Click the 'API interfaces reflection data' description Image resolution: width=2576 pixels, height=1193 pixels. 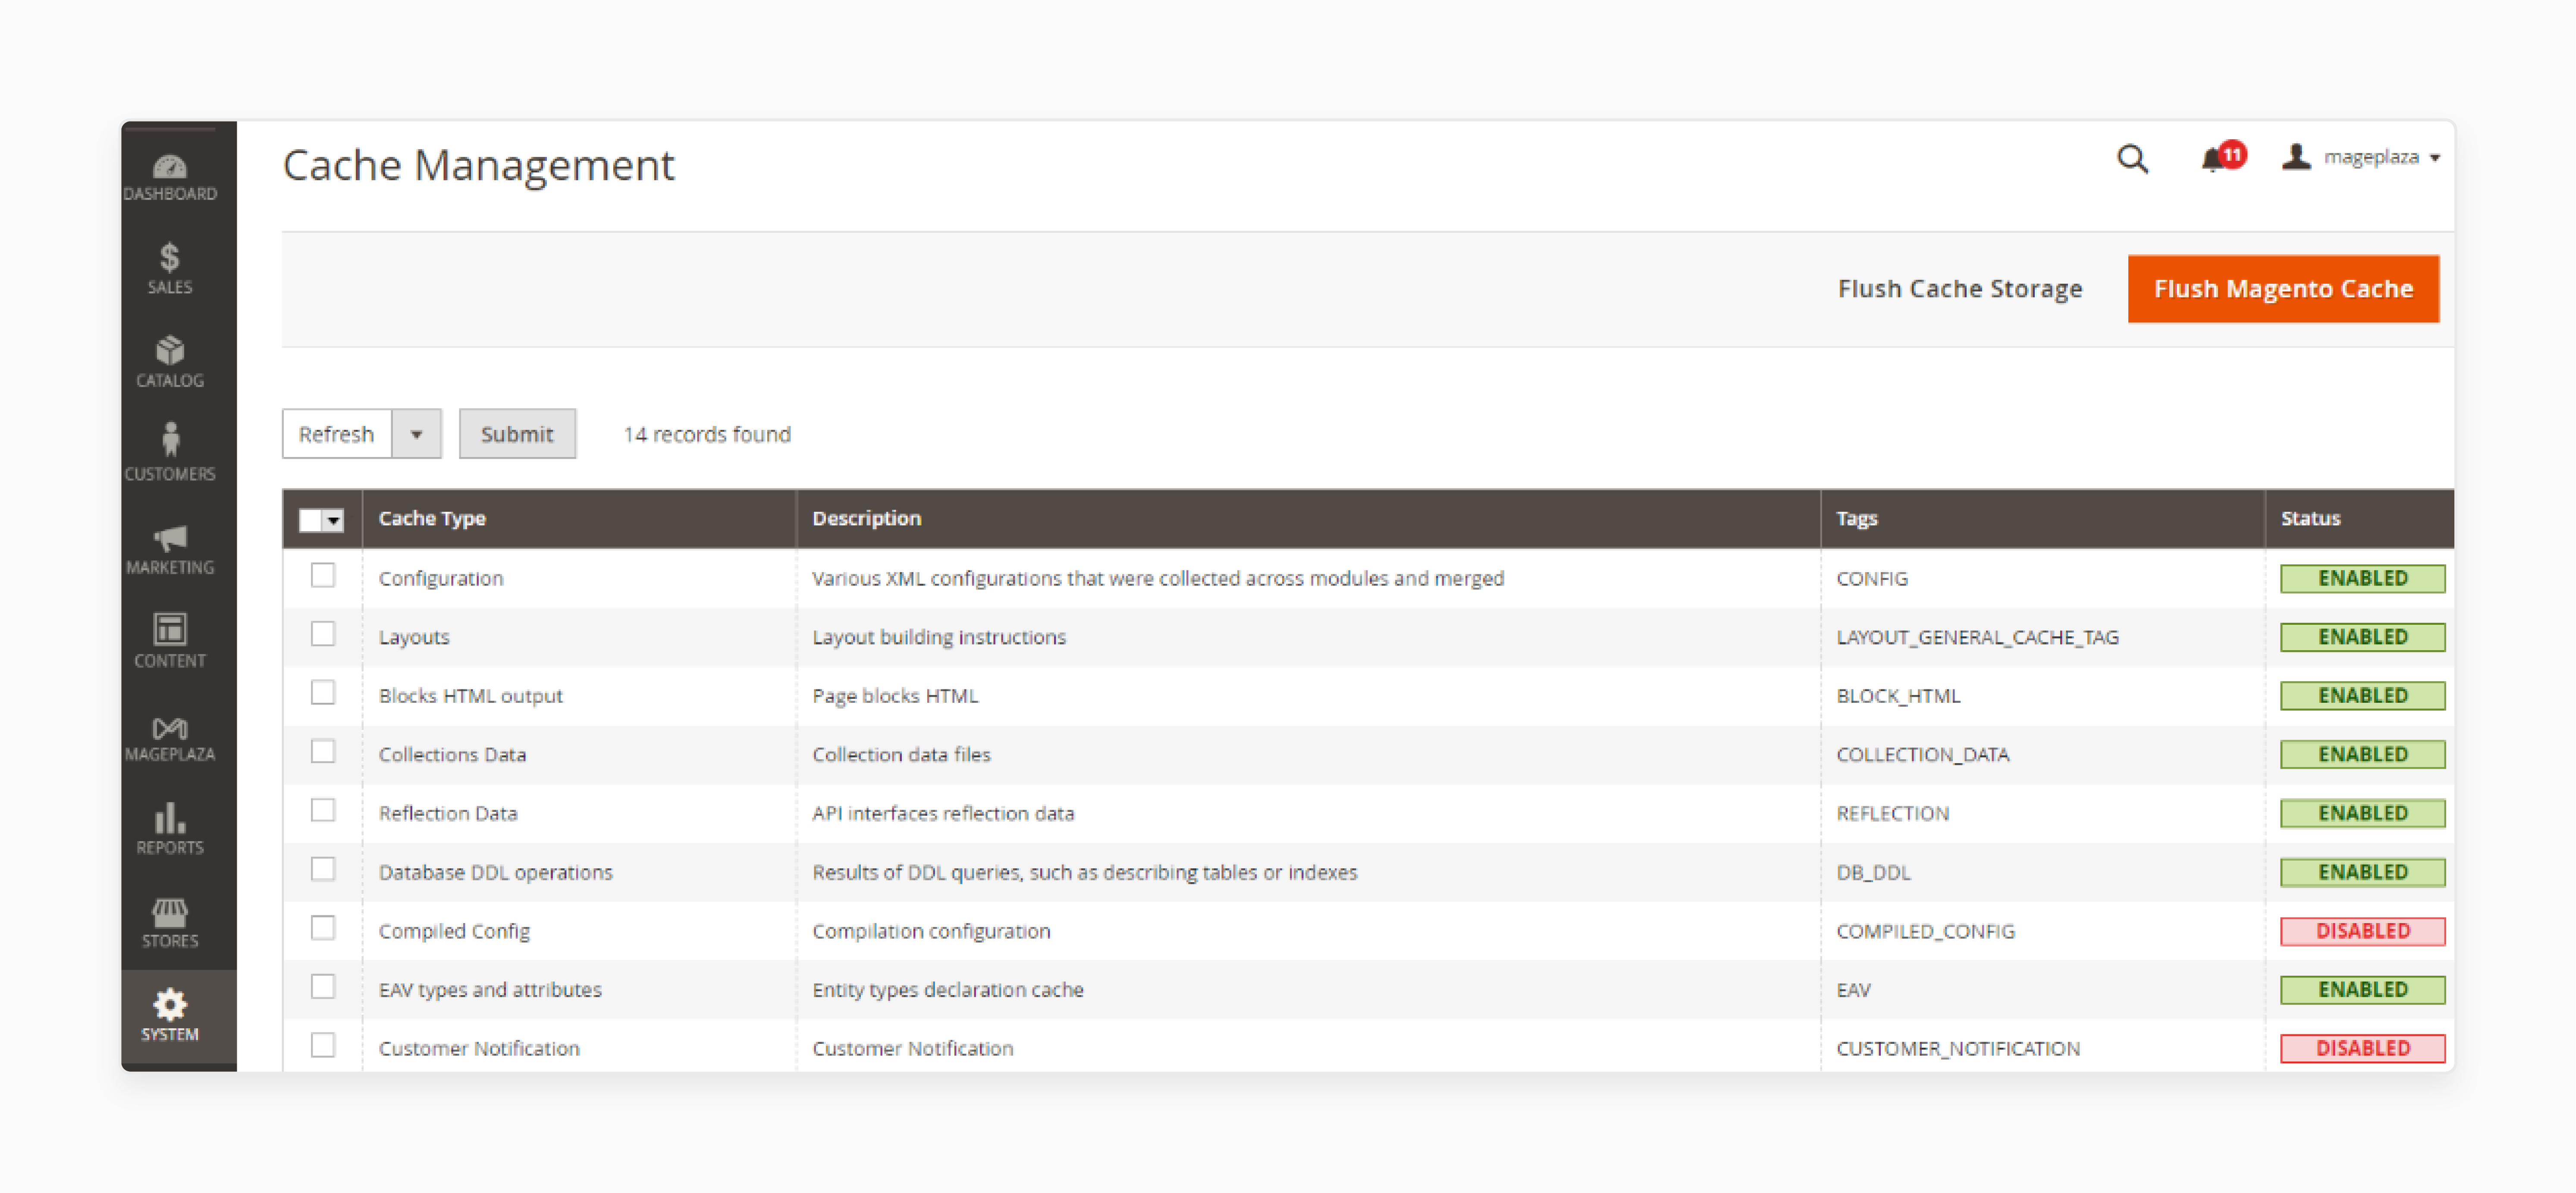(943, 813)
